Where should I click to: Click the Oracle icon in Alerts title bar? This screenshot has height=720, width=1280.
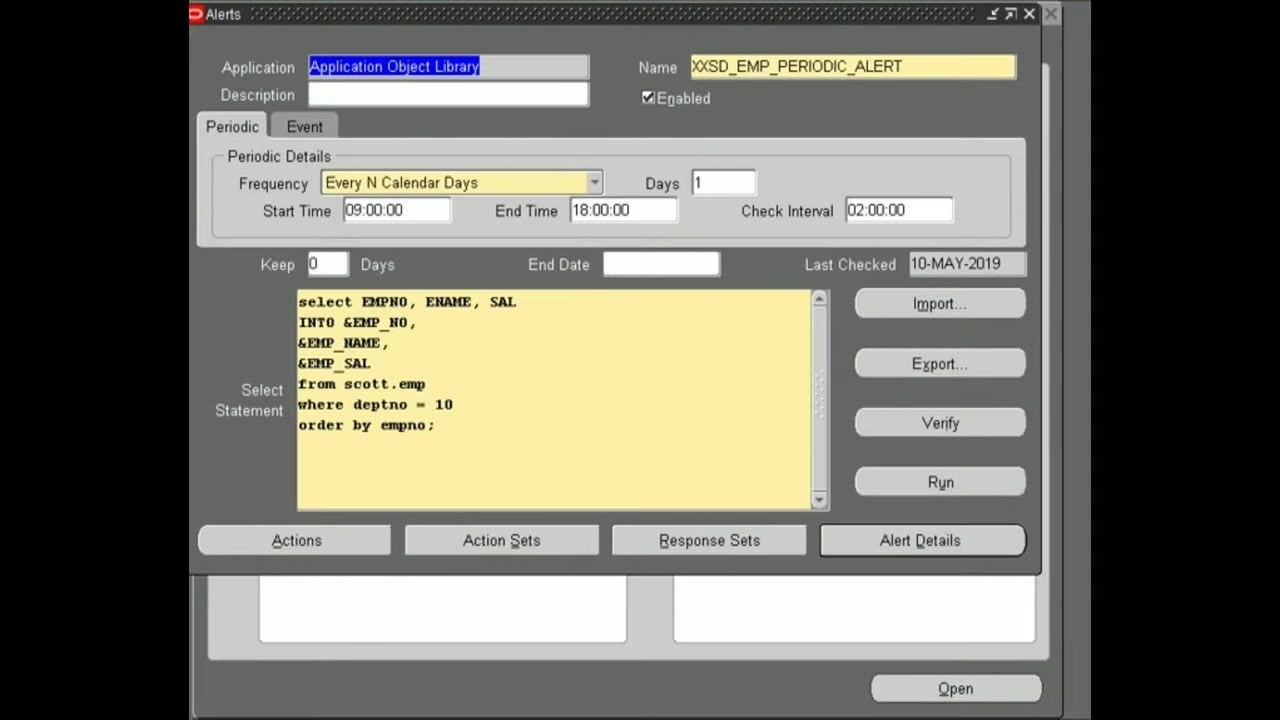point(196,14)
